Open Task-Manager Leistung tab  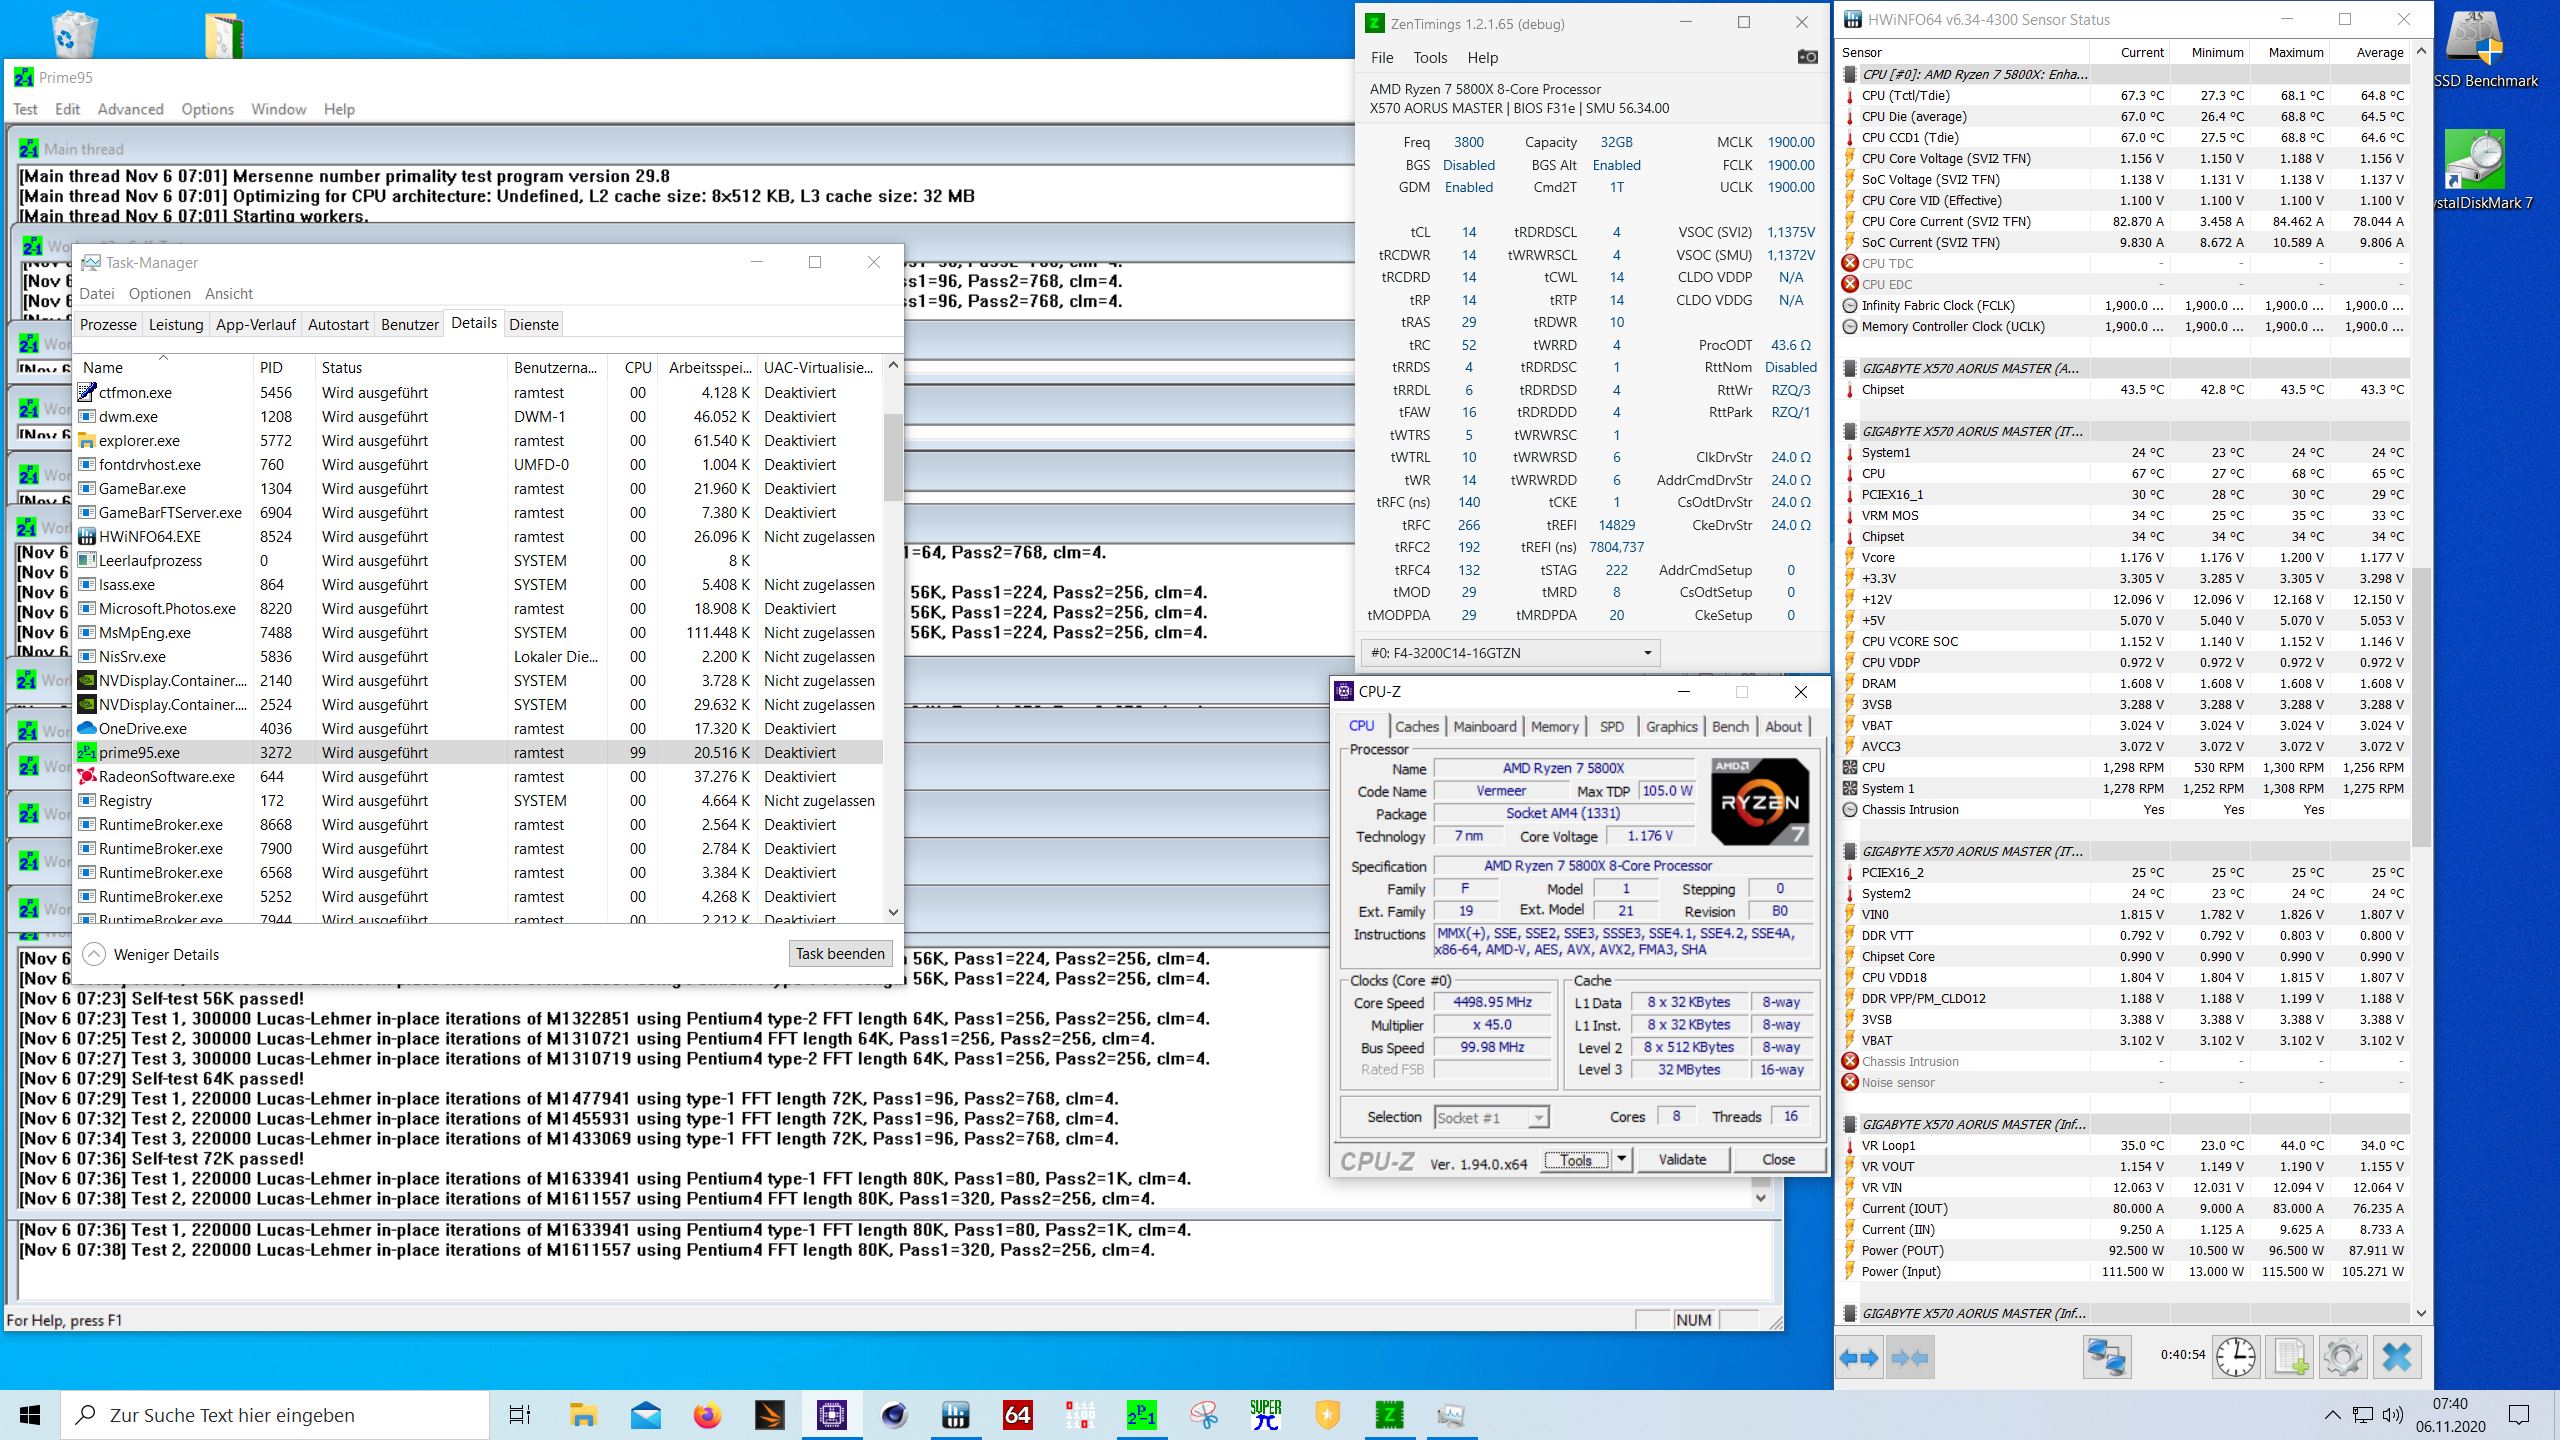[x=176, y=324]
